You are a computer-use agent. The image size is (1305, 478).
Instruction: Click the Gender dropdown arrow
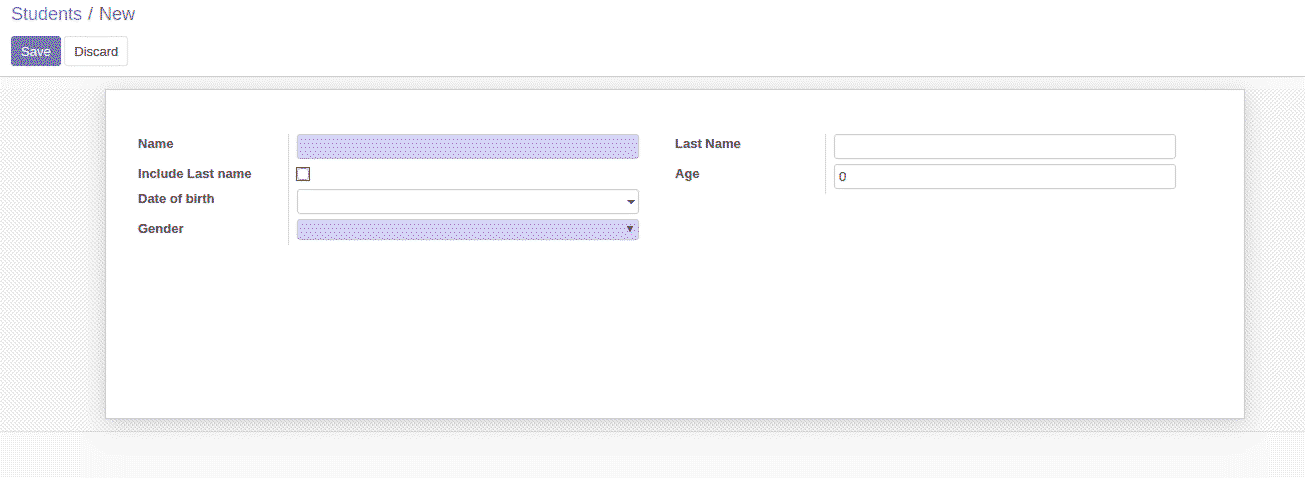point(629,229)
